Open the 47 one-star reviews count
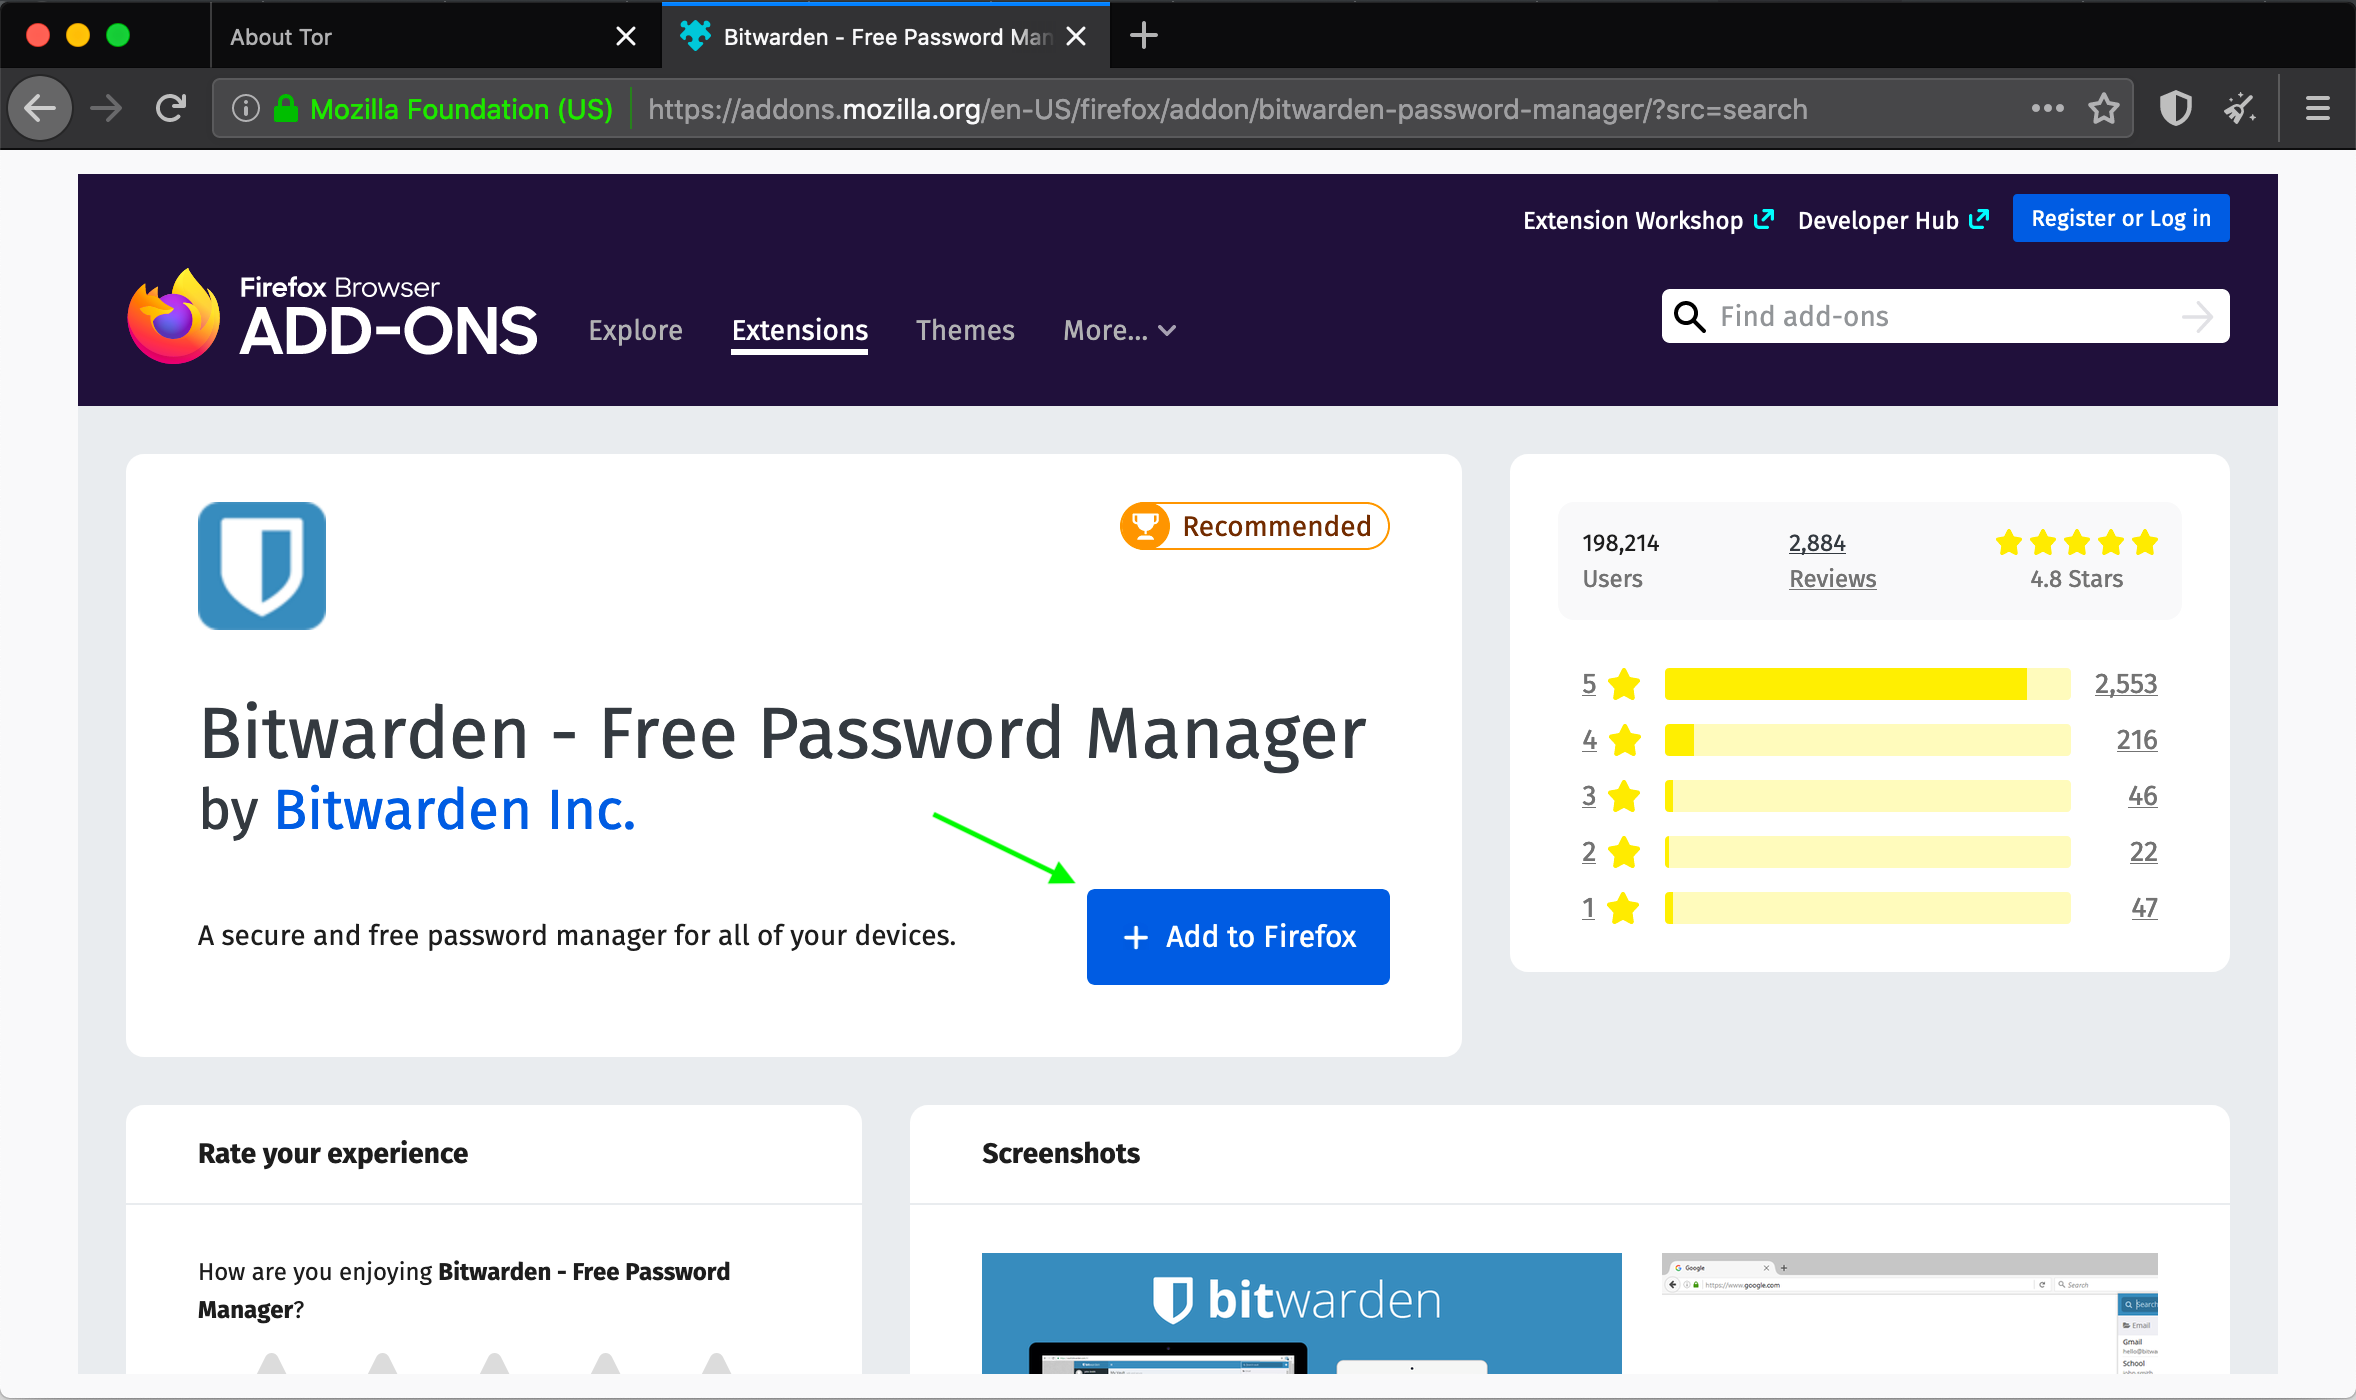The image size is (2356, 1400). click(x=2144, y=908)
